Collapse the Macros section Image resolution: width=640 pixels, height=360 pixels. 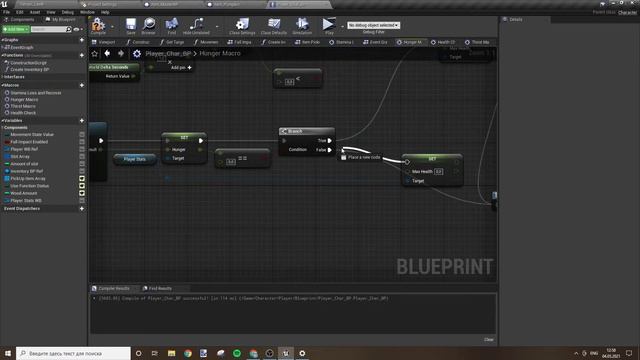pos(3,85)
